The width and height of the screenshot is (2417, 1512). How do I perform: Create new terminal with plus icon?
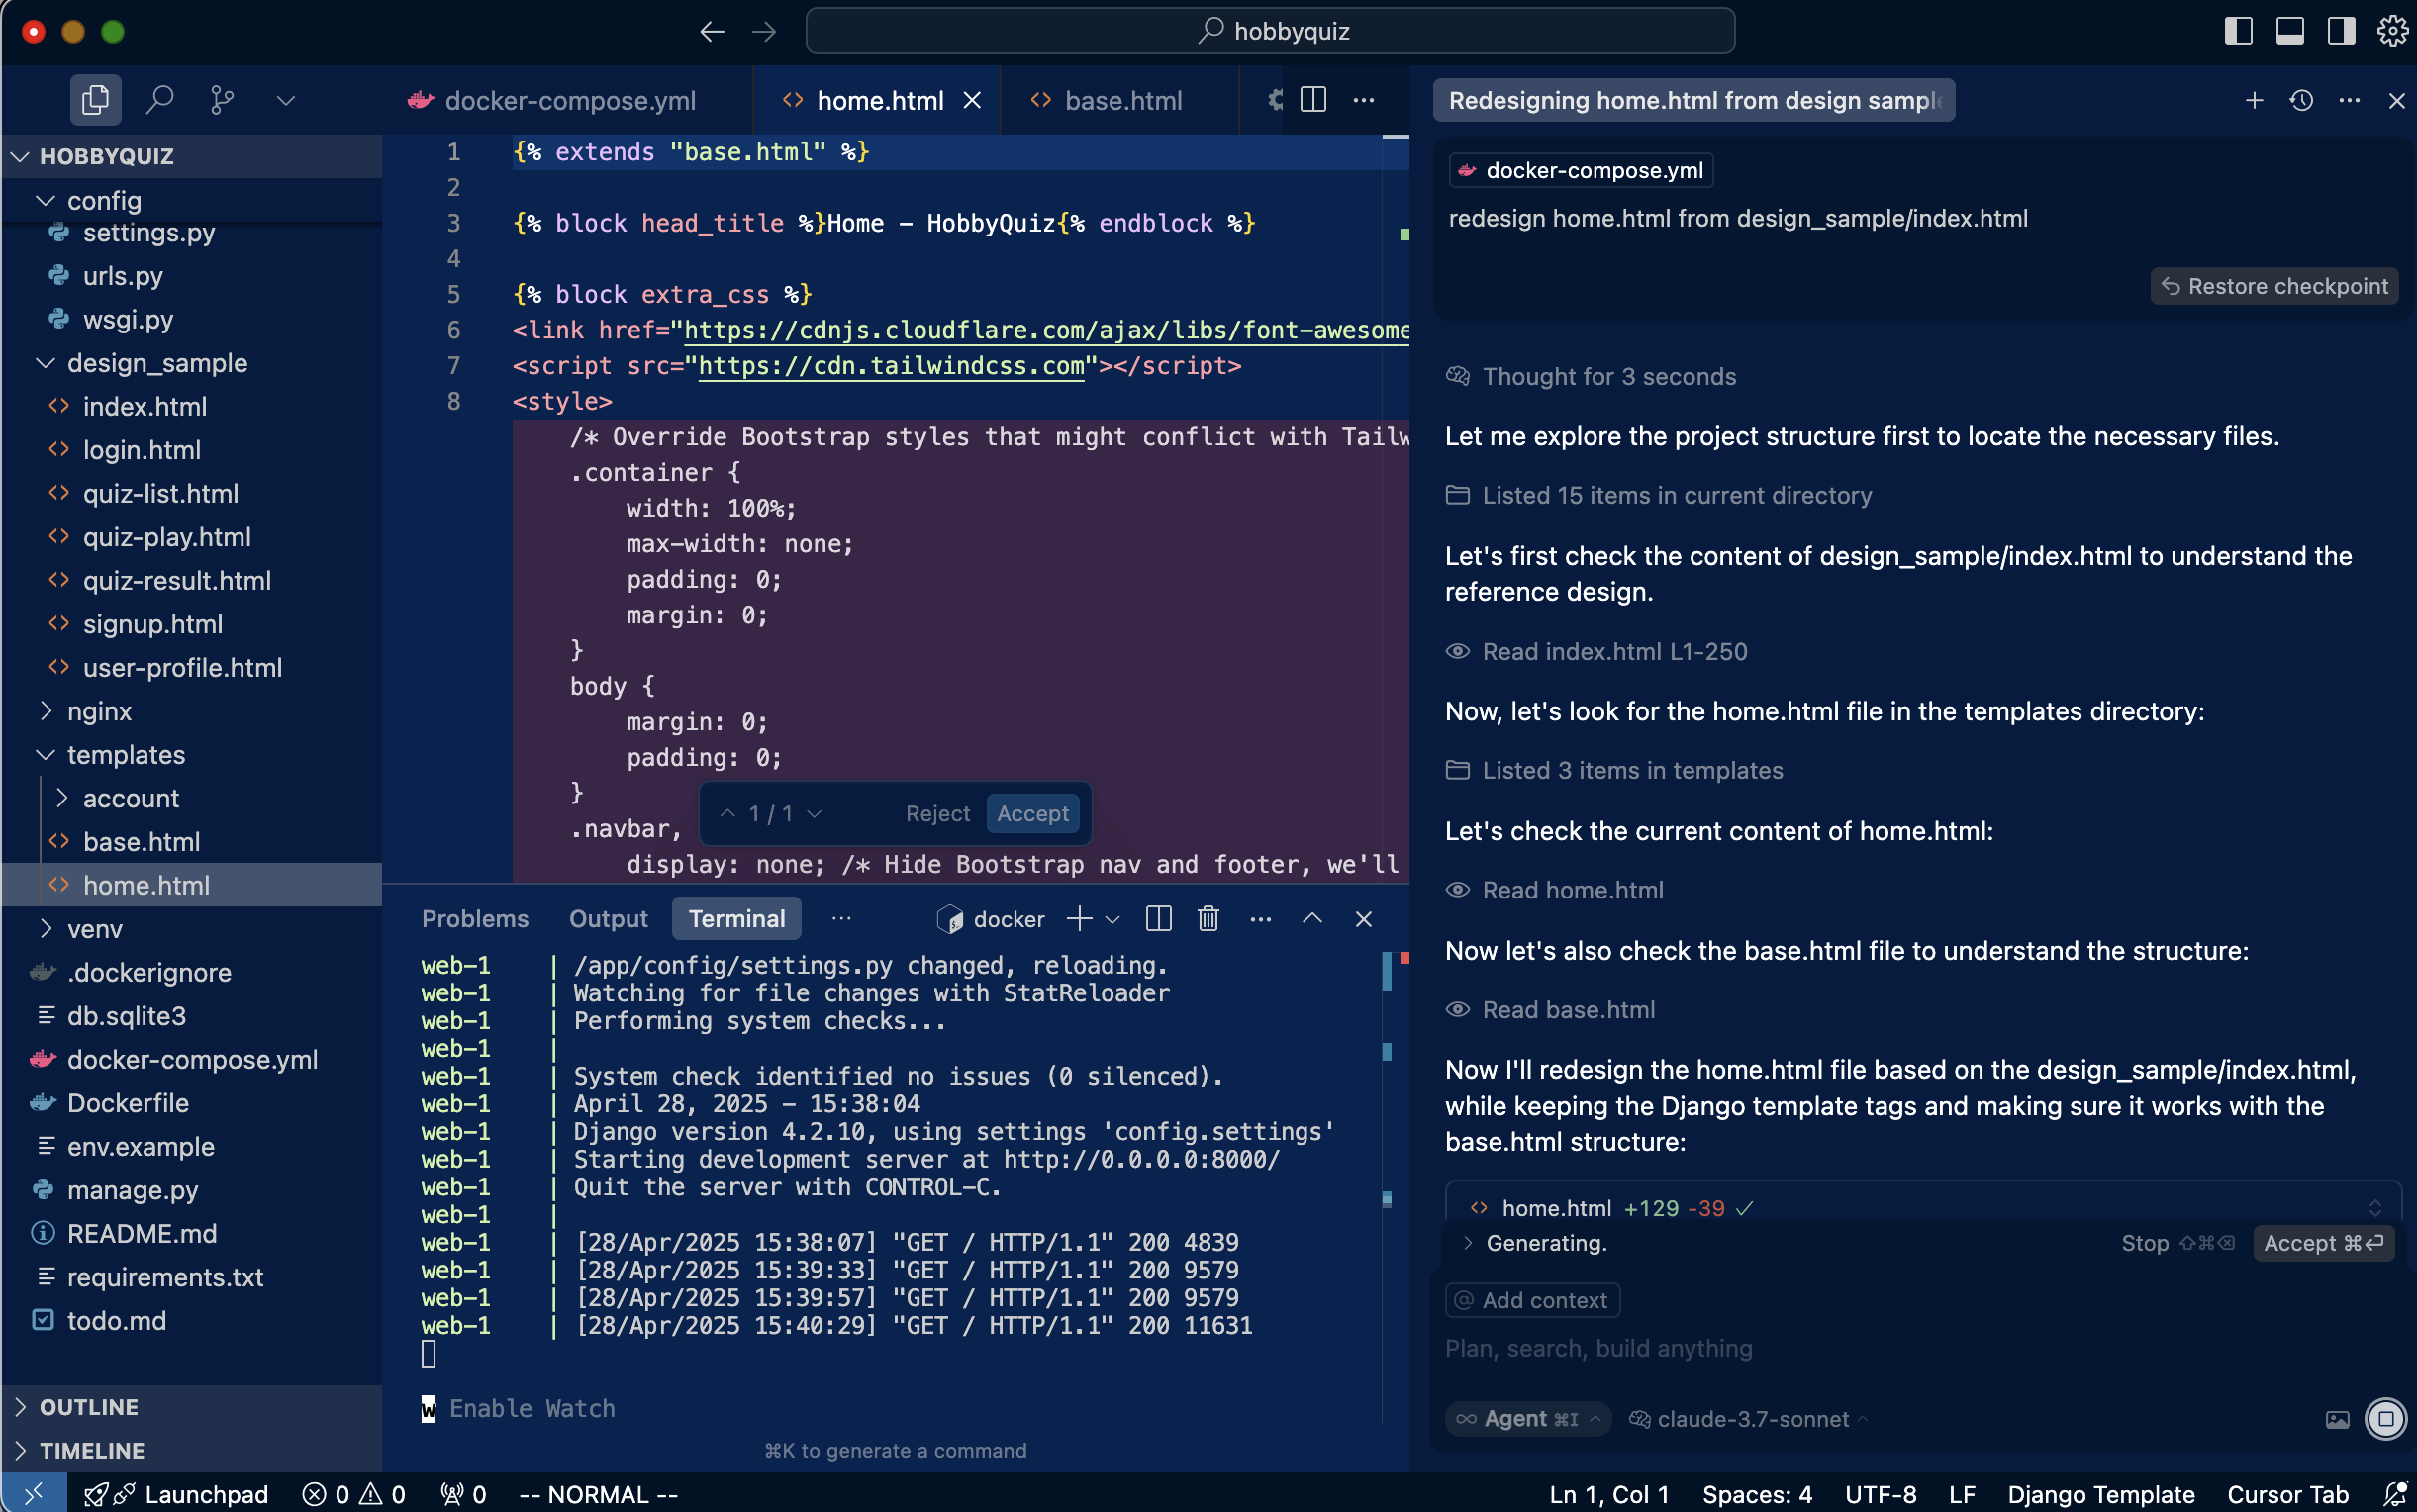[1079, 918]
